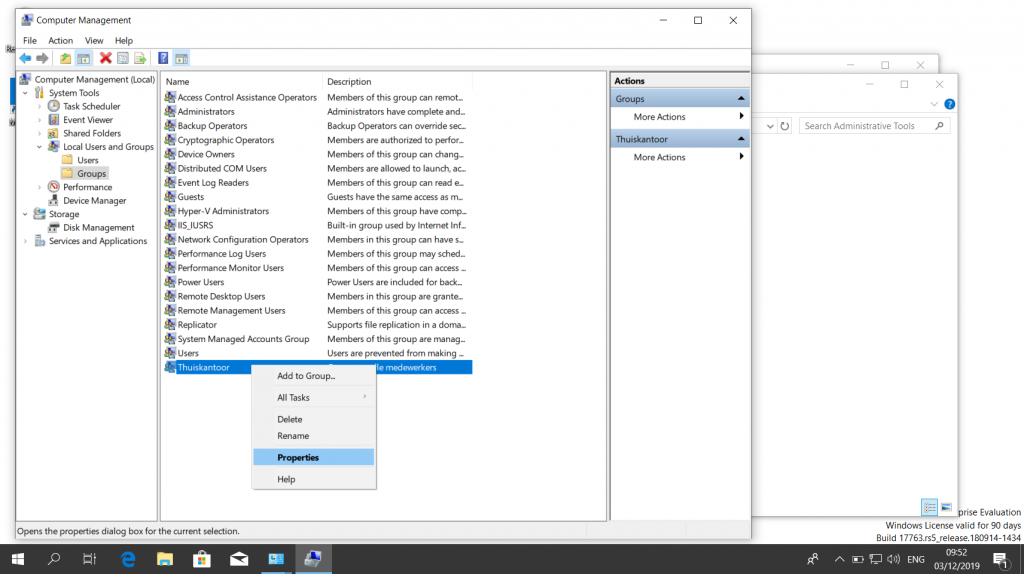Select Event Viewer in the tree
This screenshot has width=1024, height=574.
point(88,120)
